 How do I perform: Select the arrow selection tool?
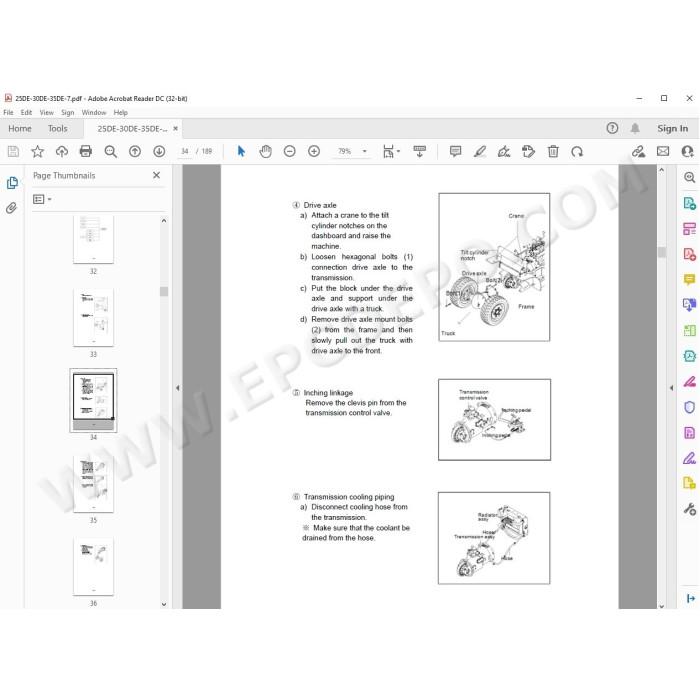click(x=241, y=152)
